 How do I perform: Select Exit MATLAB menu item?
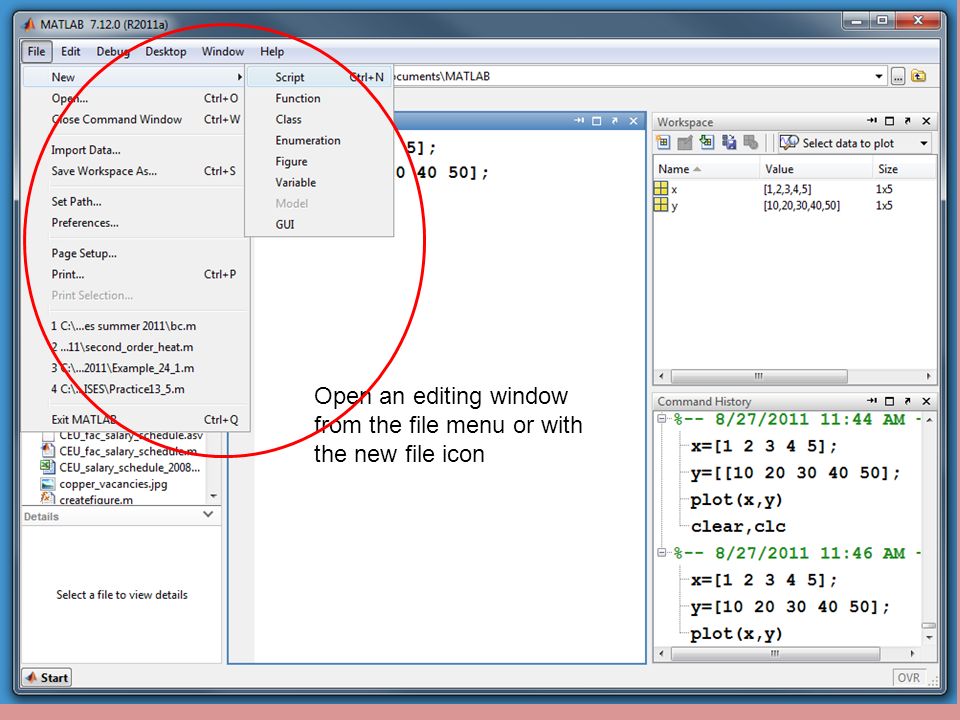(134, 419)
